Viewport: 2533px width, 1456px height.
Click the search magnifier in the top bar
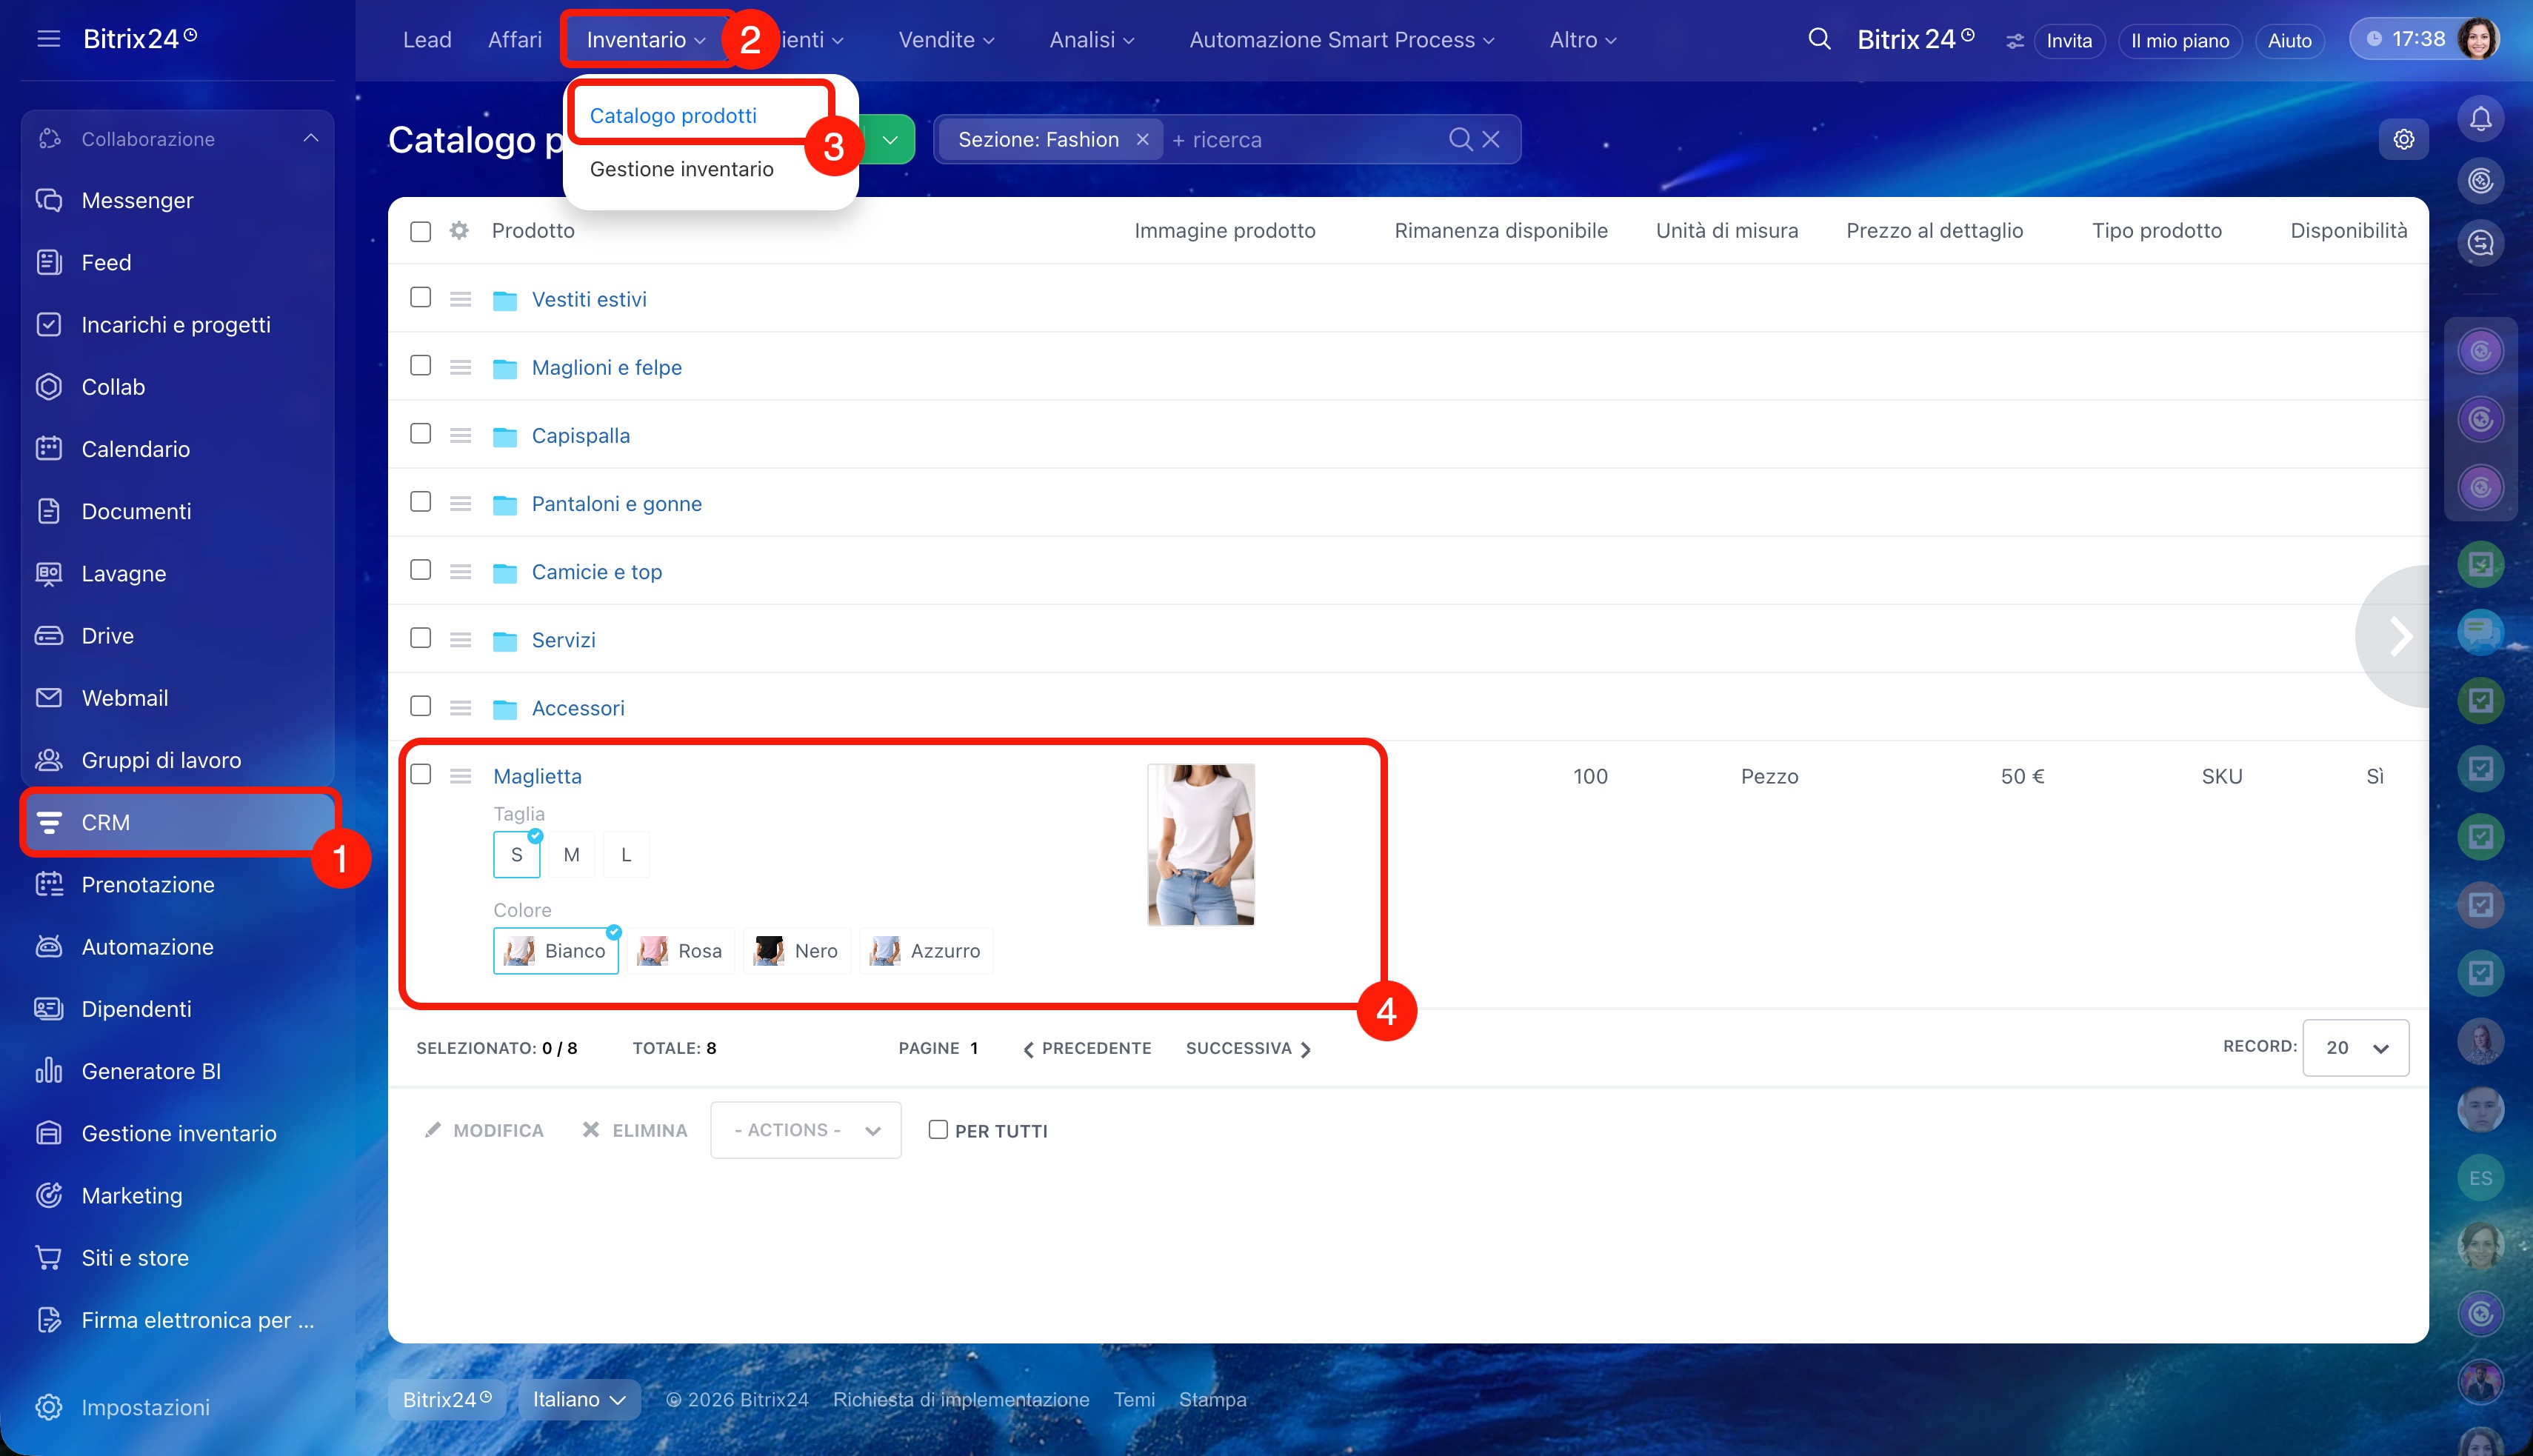[x=1819, y=39]
